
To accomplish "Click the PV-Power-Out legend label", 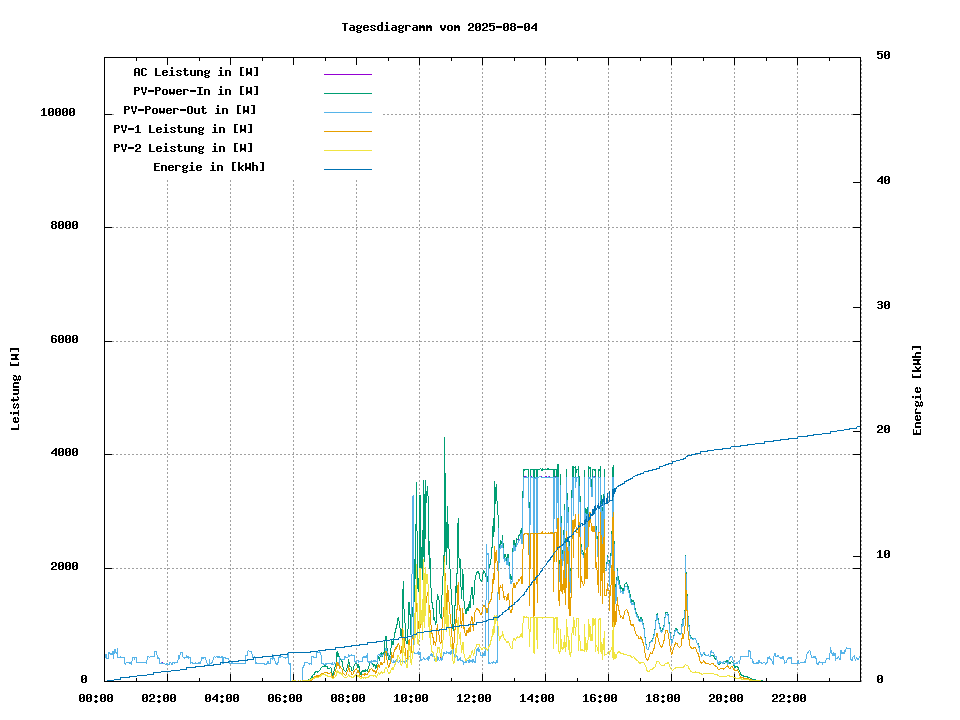I will coord(189,110).
